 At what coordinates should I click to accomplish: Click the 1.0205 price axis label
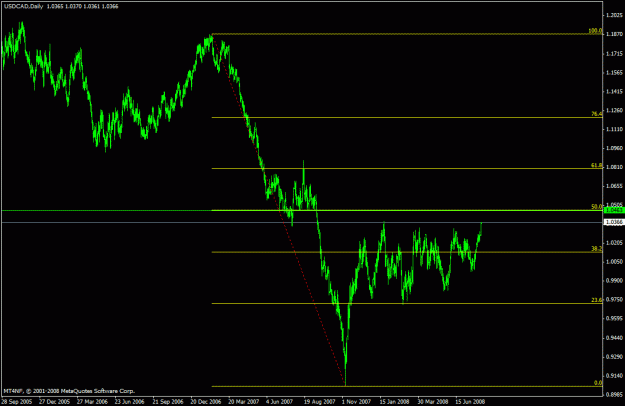(x=614, y=243)
